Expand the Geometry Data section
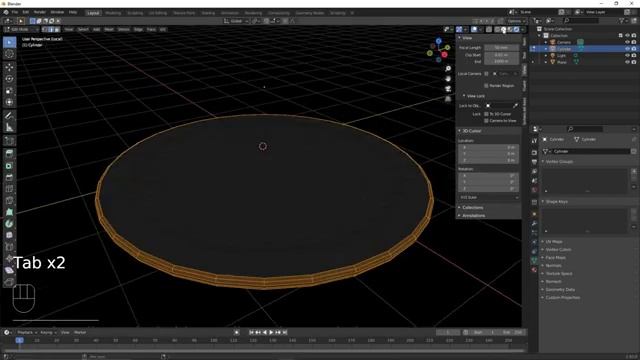Screen dimensions: 640x360 pos(560,290)
